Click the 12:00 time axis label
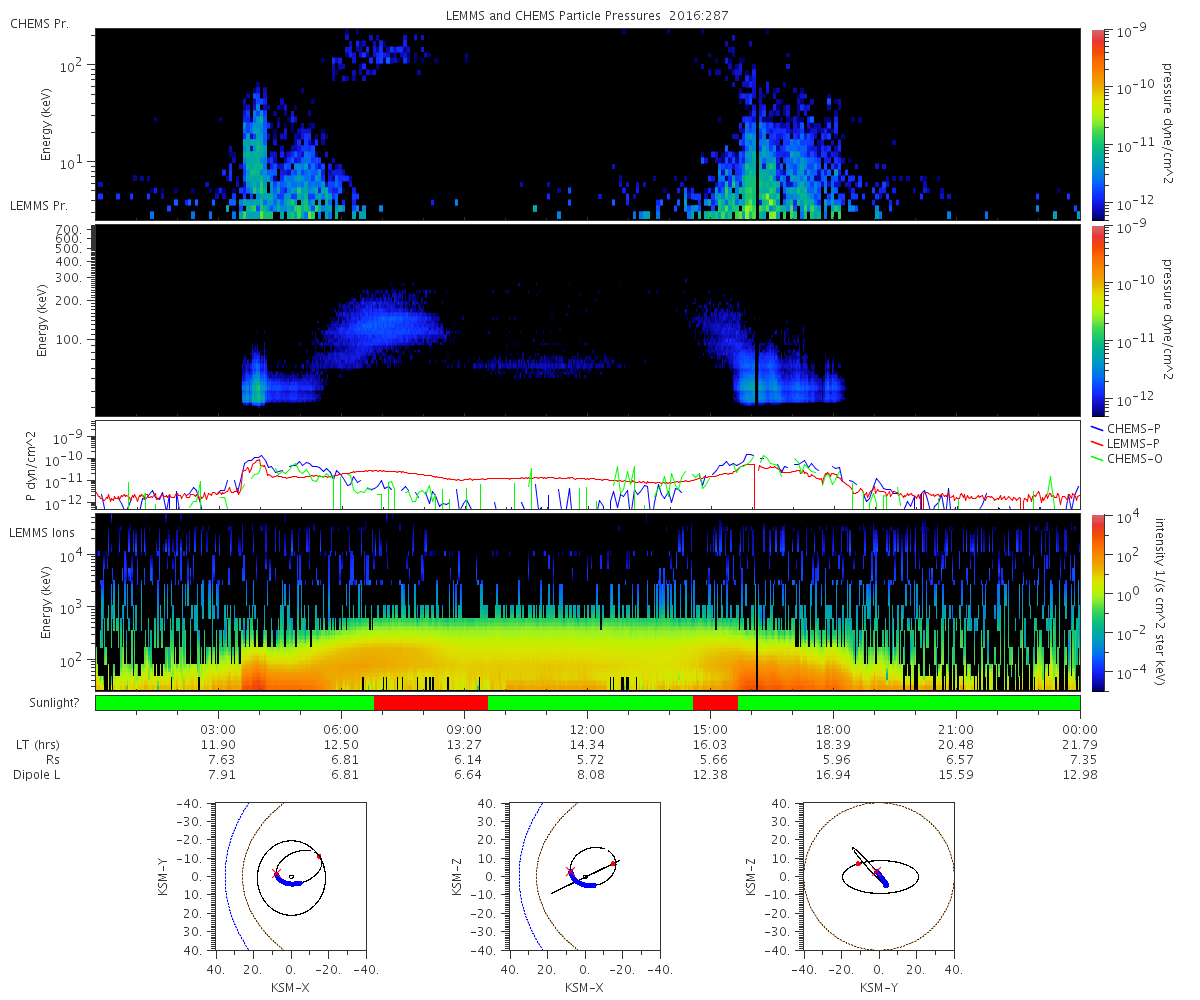This screenshot has height=1000, width=1200. [x=587, y=729]
